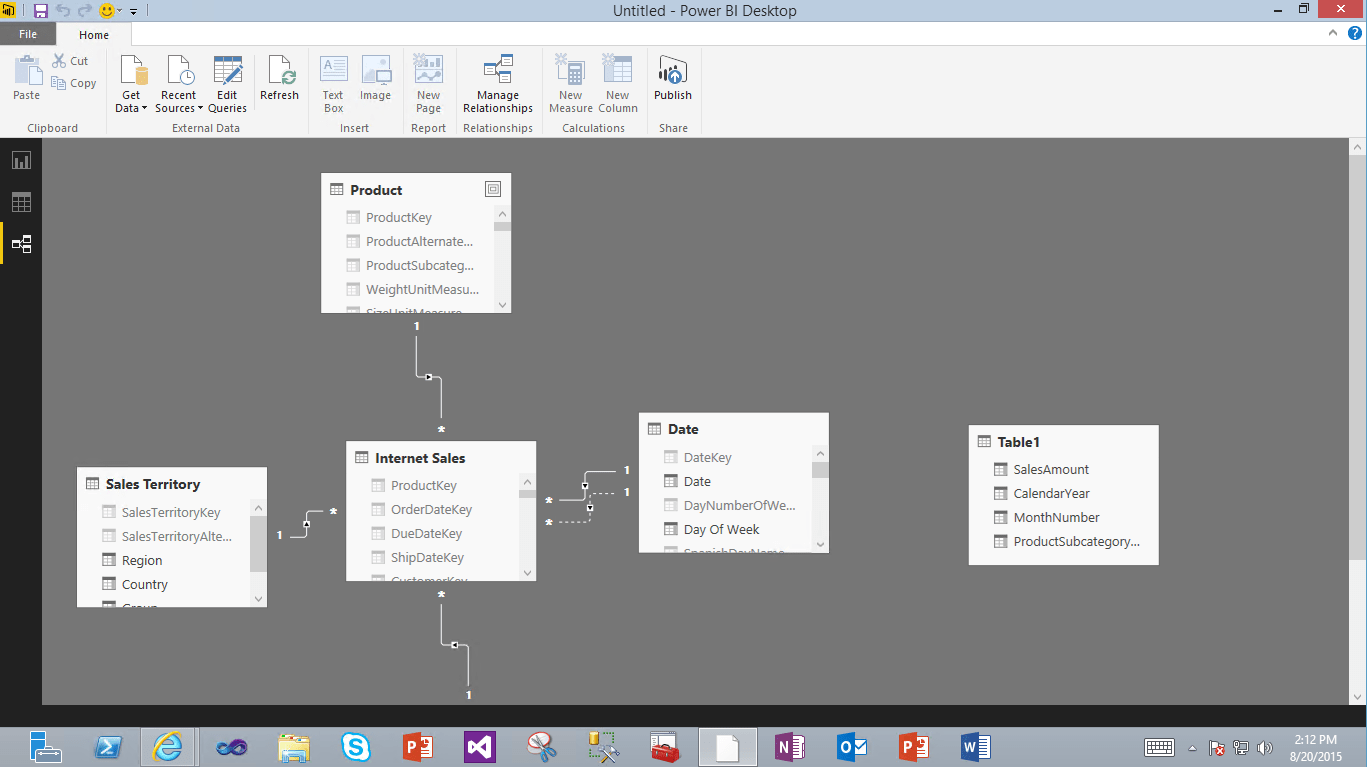Click the volume icon in system tray
This screenshot has height=767, width=1367.
coord(1265,747)
